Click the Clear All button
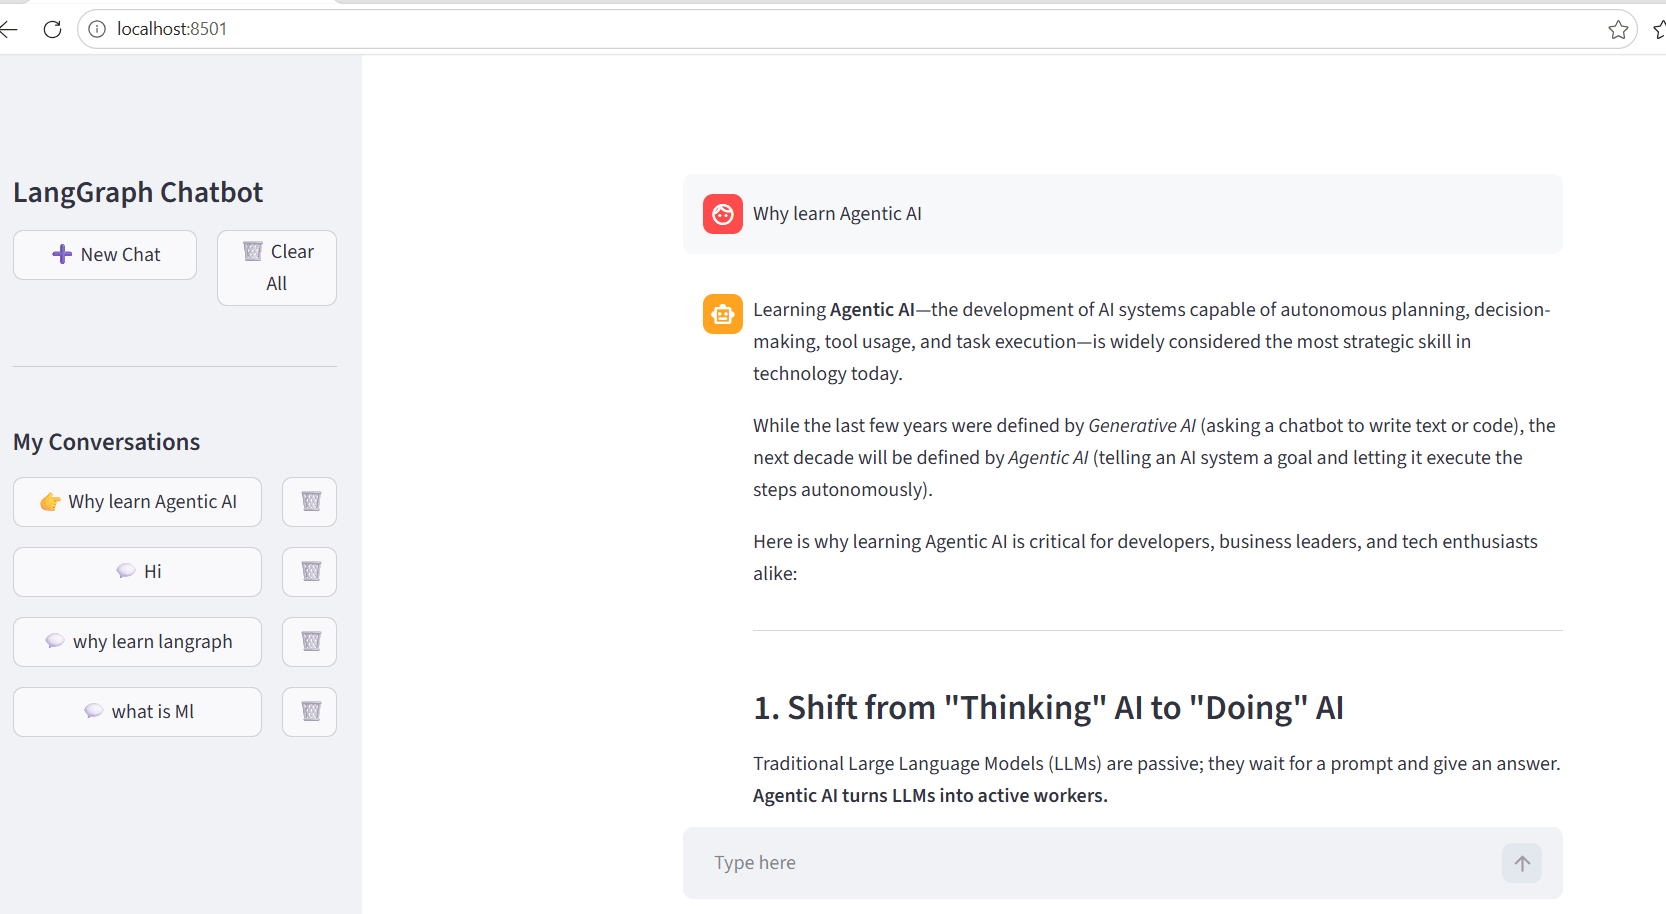This screenshot has height=914, width=1666. click(277, 268)
